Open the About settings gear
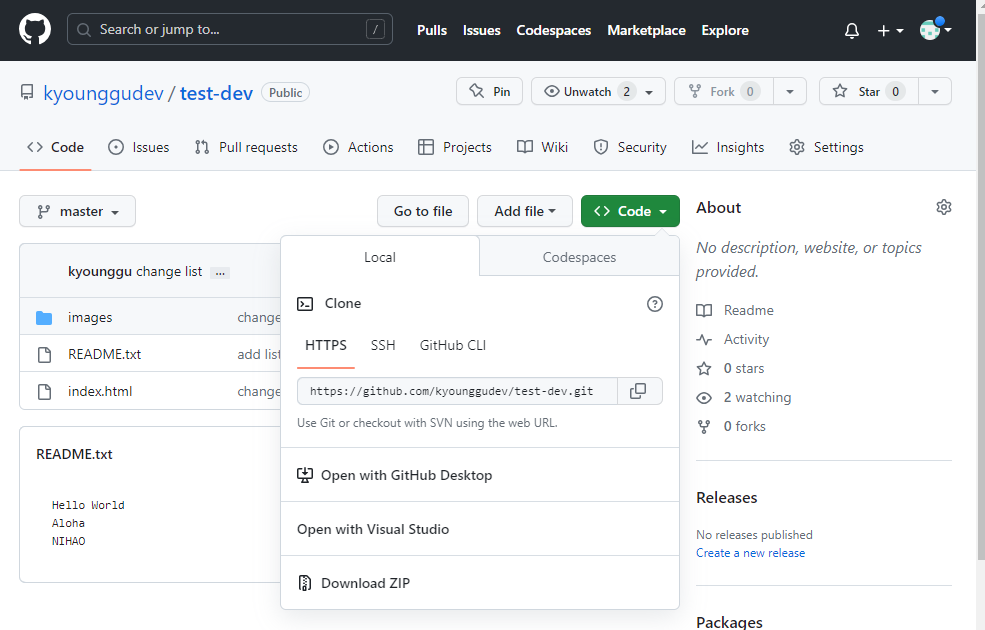 click(x=944, y=207)
